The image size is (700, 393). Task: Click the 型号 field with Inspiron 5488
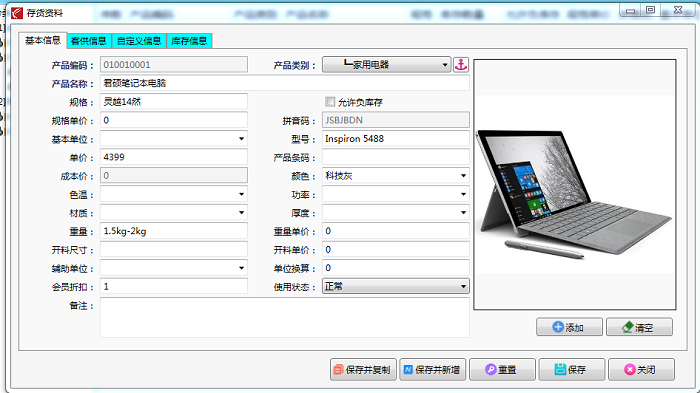point(396,139)
